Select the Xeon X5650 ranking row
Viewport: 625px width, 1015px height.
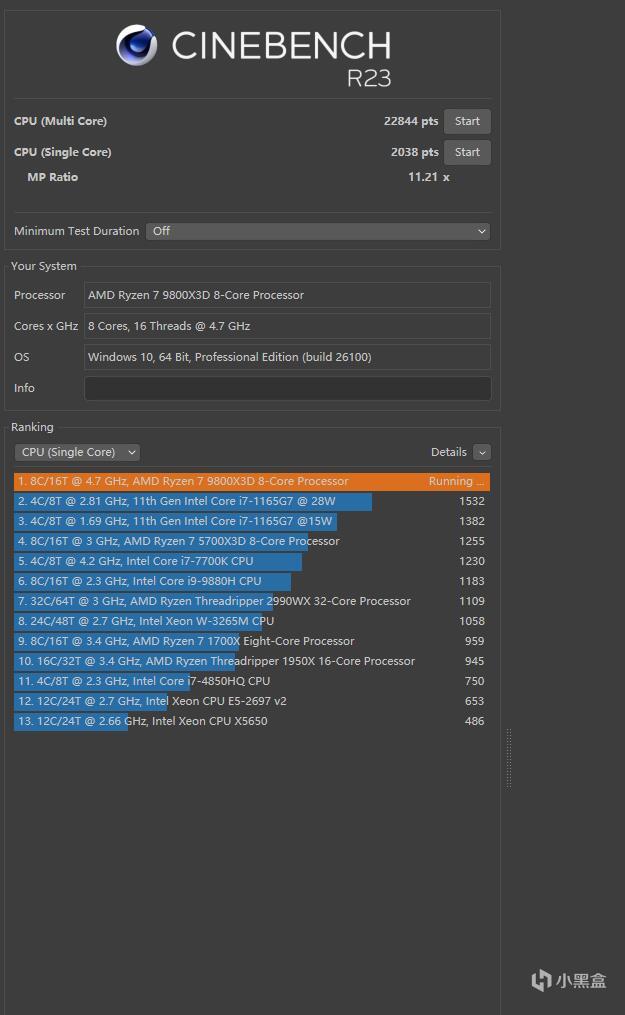[x=252, y=722]
